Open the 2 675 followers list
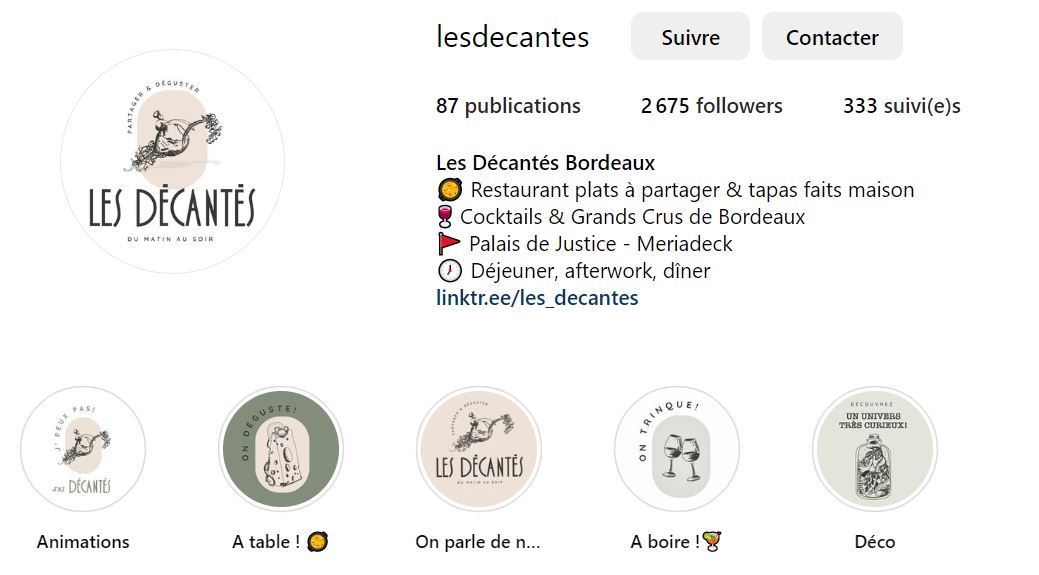The height and width of the screenshot is (575, 1039). [712, 106]
